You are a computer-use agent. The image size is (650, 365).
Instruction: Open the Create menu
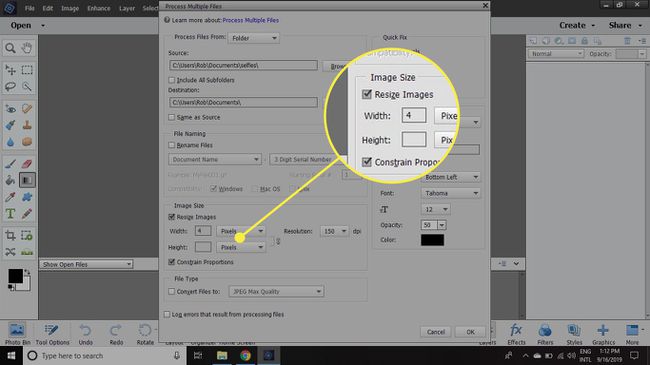click(x=577, y=25)
